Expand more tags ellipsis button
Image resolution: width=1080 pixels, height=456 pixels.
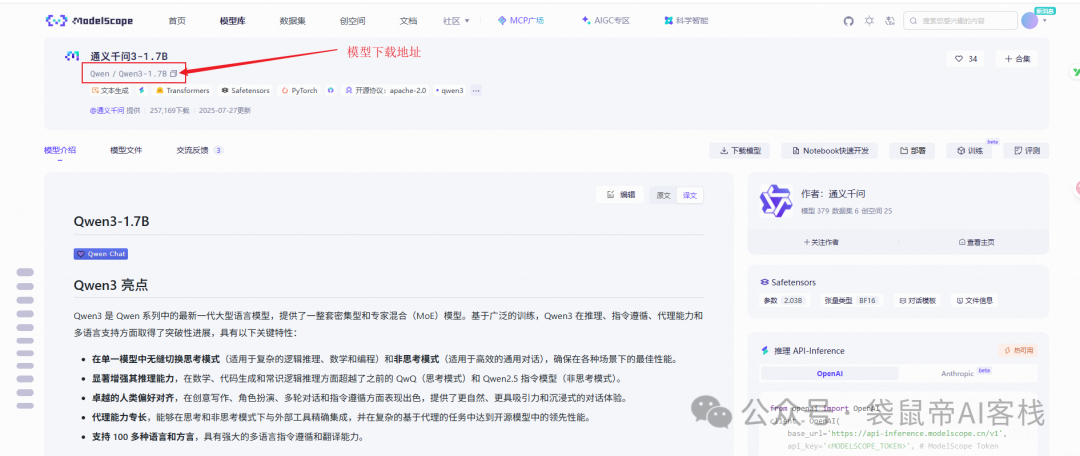coord(476,90)
